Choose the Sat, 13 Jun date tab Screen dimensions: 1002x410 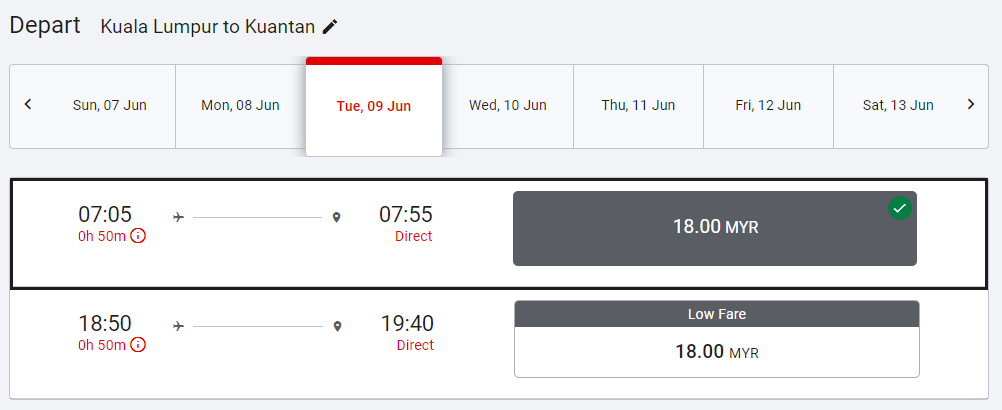[898, 105]
